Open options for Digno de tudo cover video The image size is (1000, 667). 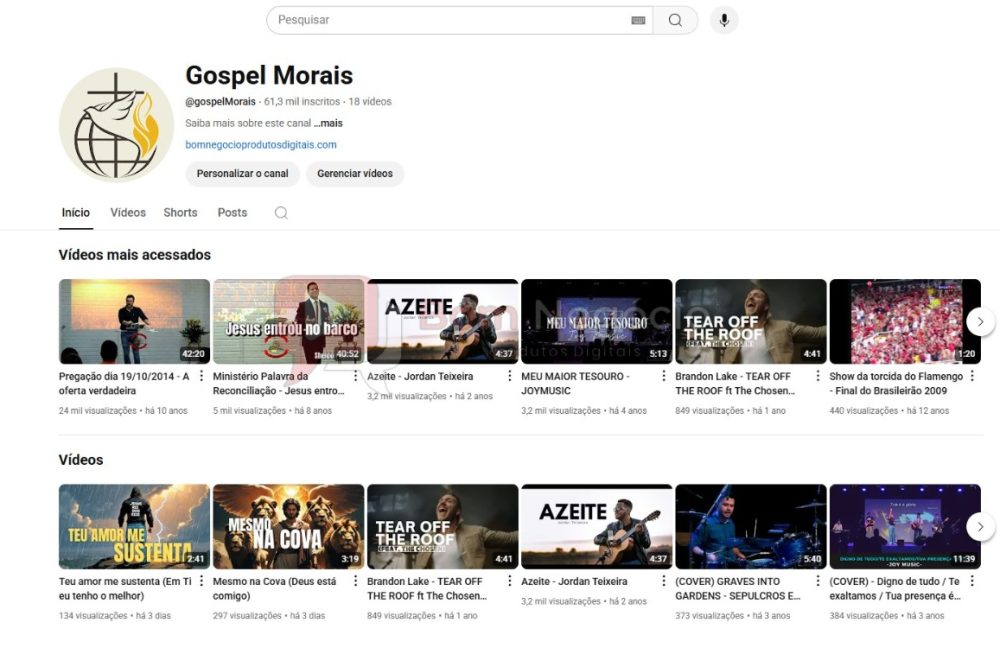coord(973,581)
